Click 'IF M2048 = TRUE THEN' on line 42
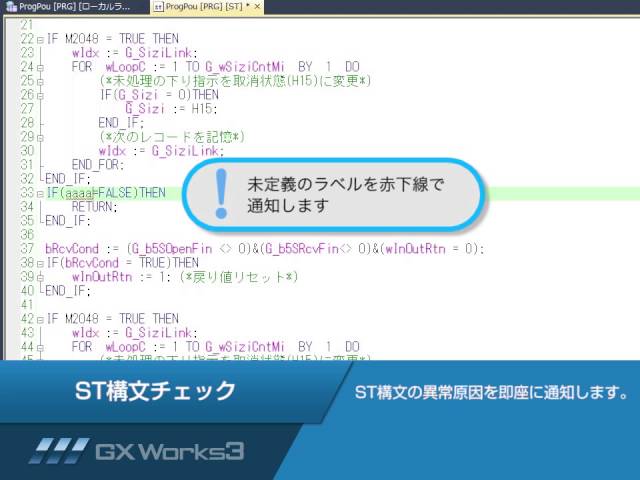640x480 pixels. (113, 319)
